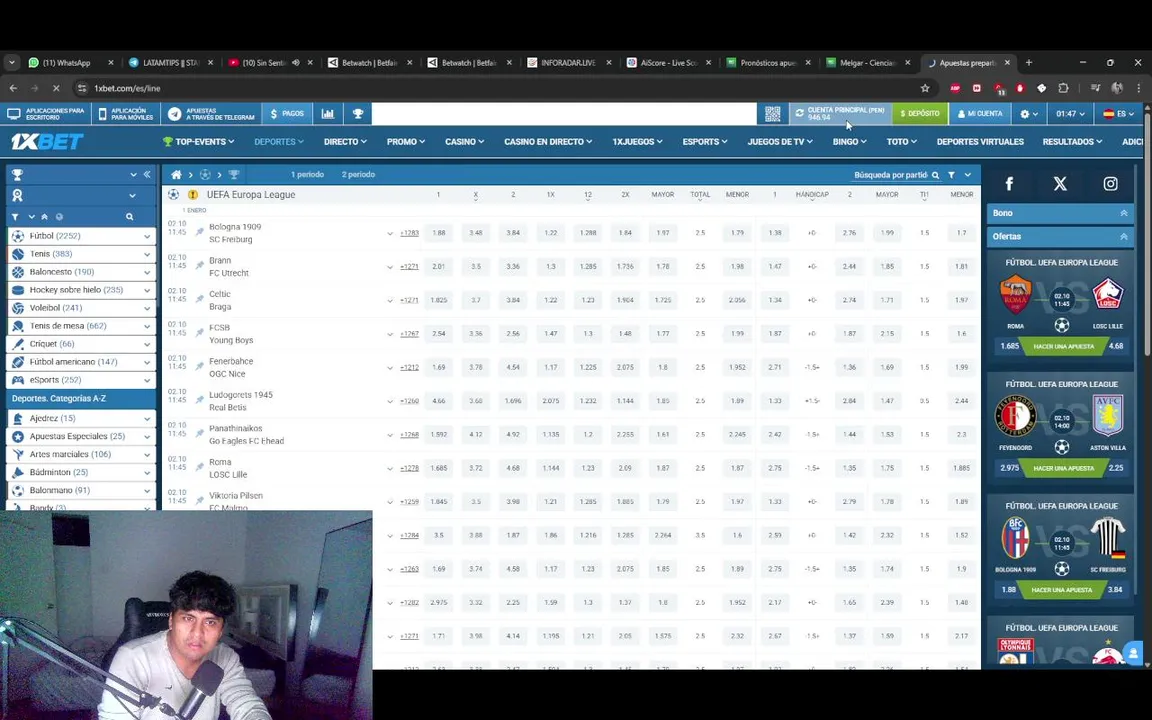Open the DIRECTO menu

[x=346, y=142]
